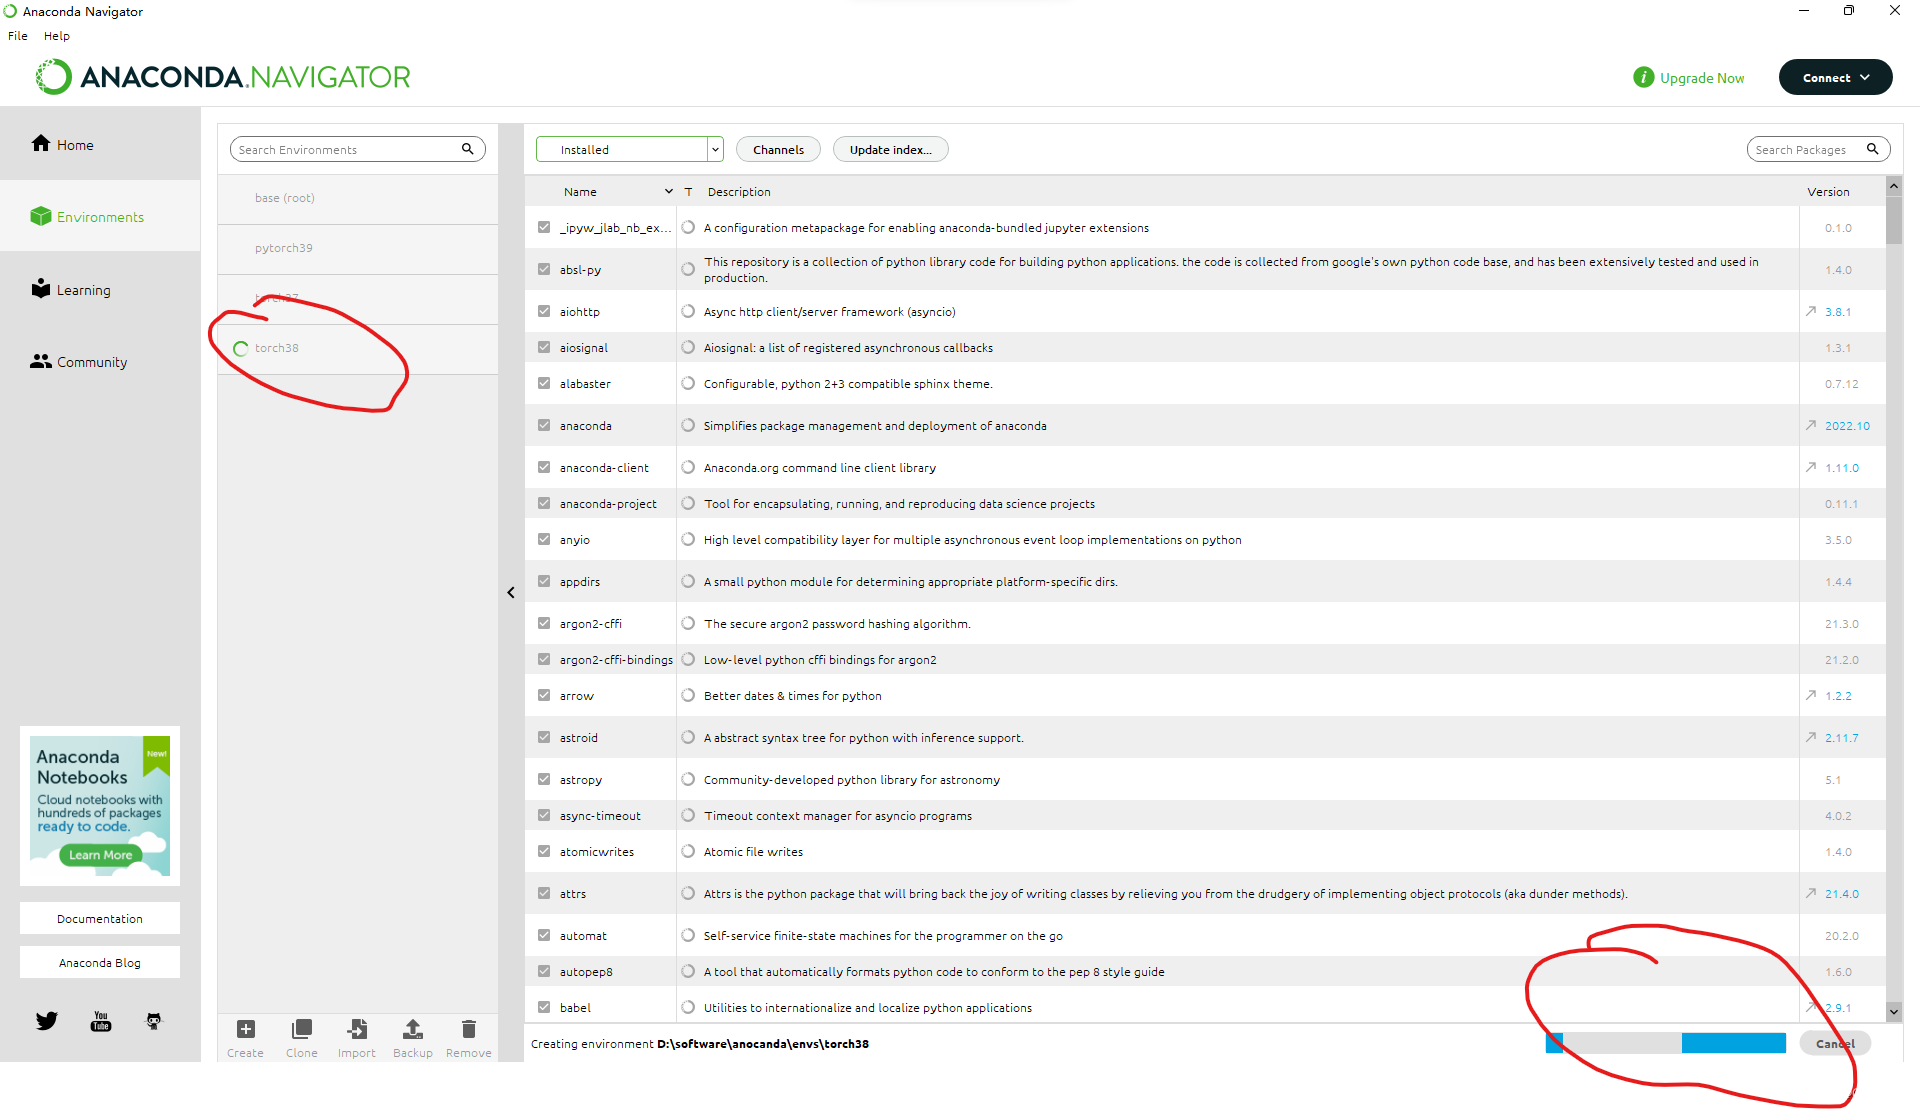Open the Anaconda Blog link
Image resolution: width=1920 pixels, height=1109 pixels.
(x=100, y=962)
